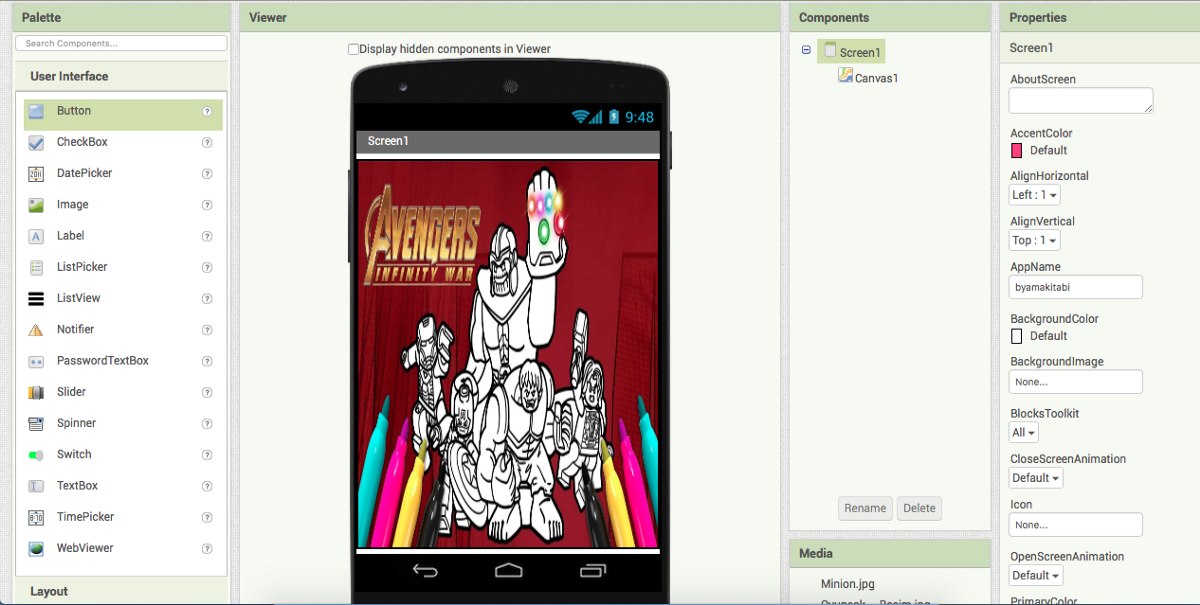
Task: Open help for ListView component
Action: coord(207,299)
